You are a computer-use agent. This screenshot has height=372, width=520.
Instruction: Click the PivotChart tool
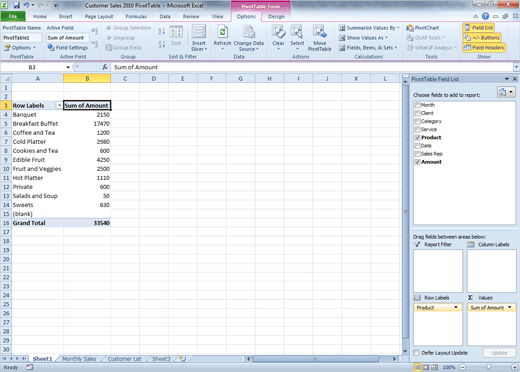click(423, 28)
